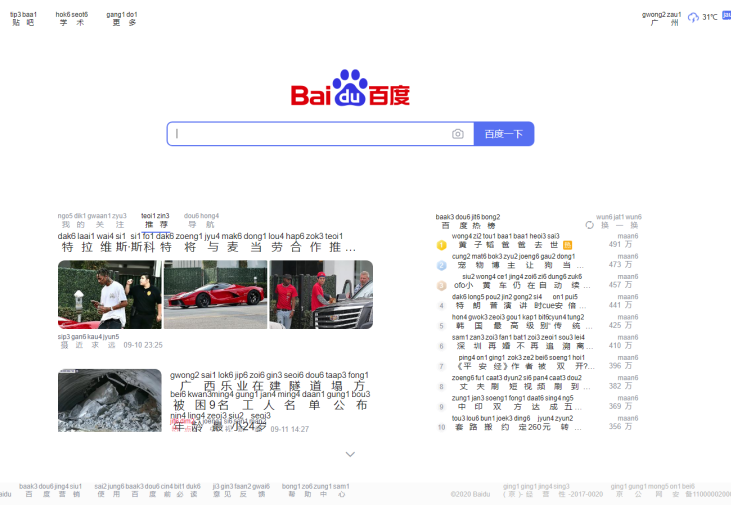The width and height of the screenshot is (731, 505).
Task: Open 学术 in the top navigation
Action: 72,19
